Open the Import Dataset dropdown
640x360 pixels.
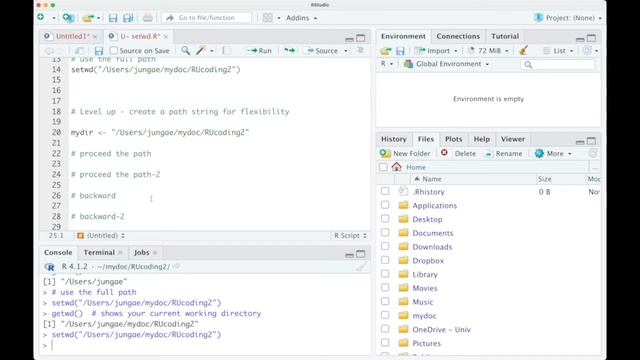[x=437, y=51]
